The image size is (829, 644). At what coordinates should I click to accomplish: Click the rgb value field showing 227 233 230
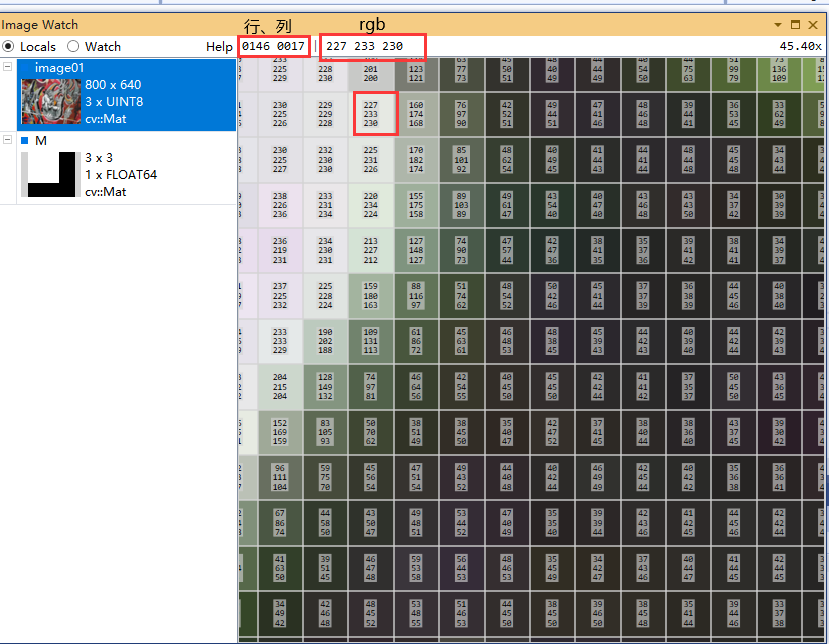point(363,45)
